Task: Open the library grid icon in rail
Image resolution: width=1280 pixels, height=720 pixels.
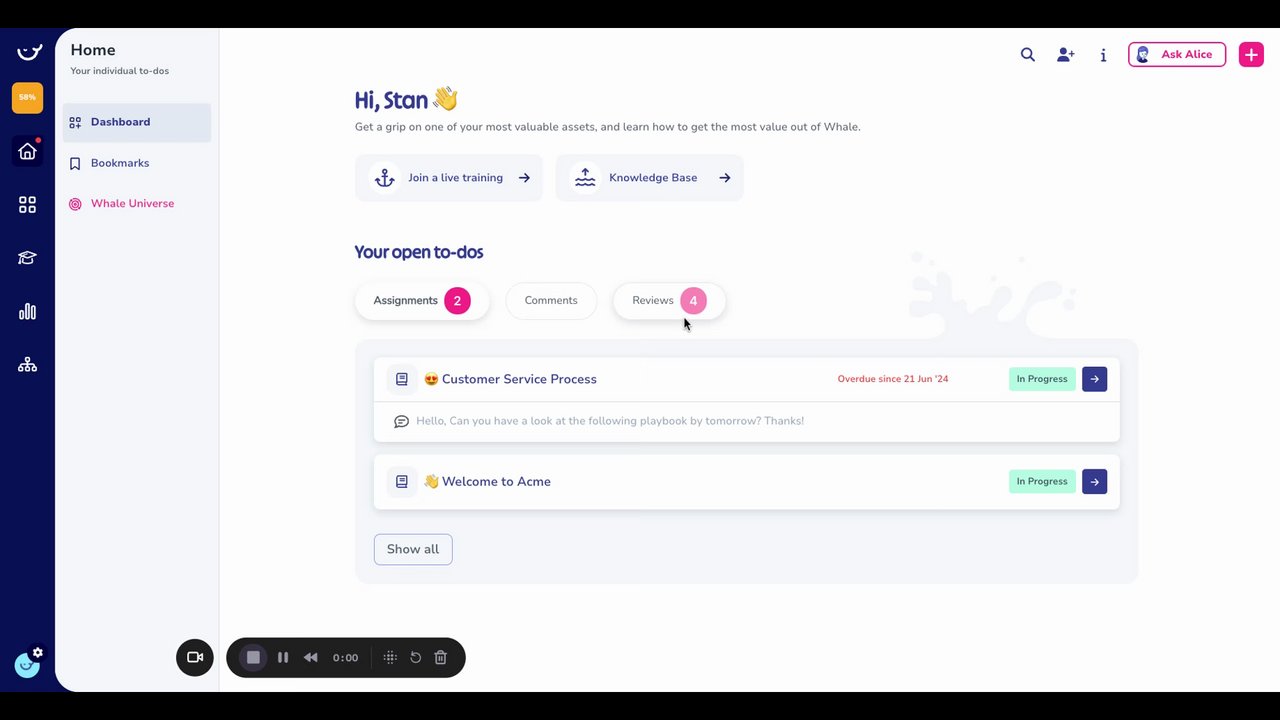Action: click(27, 204)
